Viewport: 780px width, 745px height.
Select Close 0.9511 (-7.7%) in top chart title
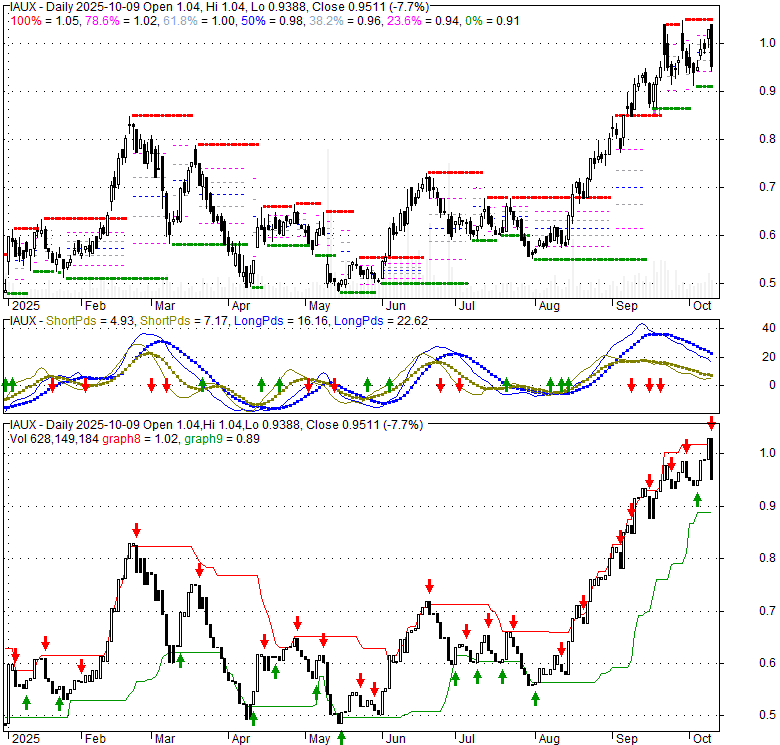click(368, 7)
